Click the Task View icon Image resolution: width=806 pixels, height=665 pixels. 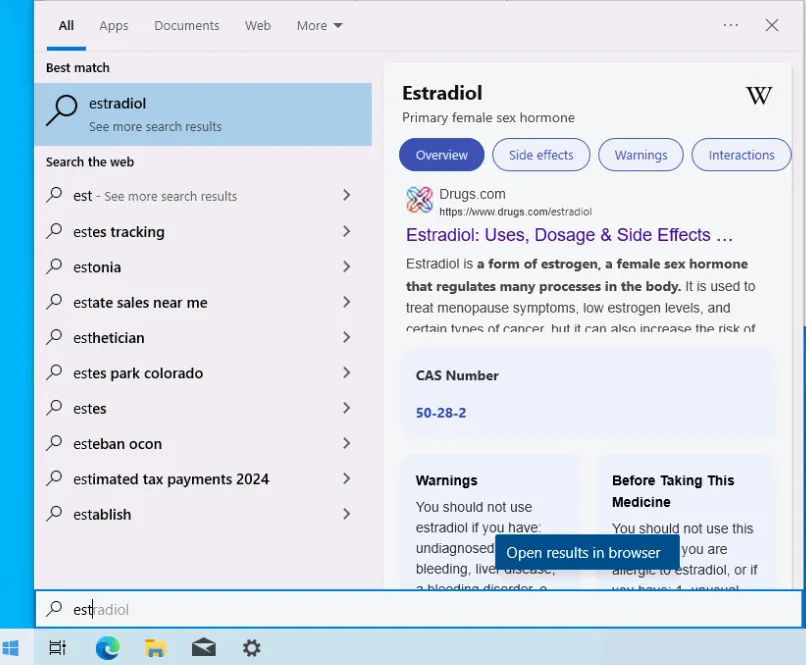coord(58,648)
